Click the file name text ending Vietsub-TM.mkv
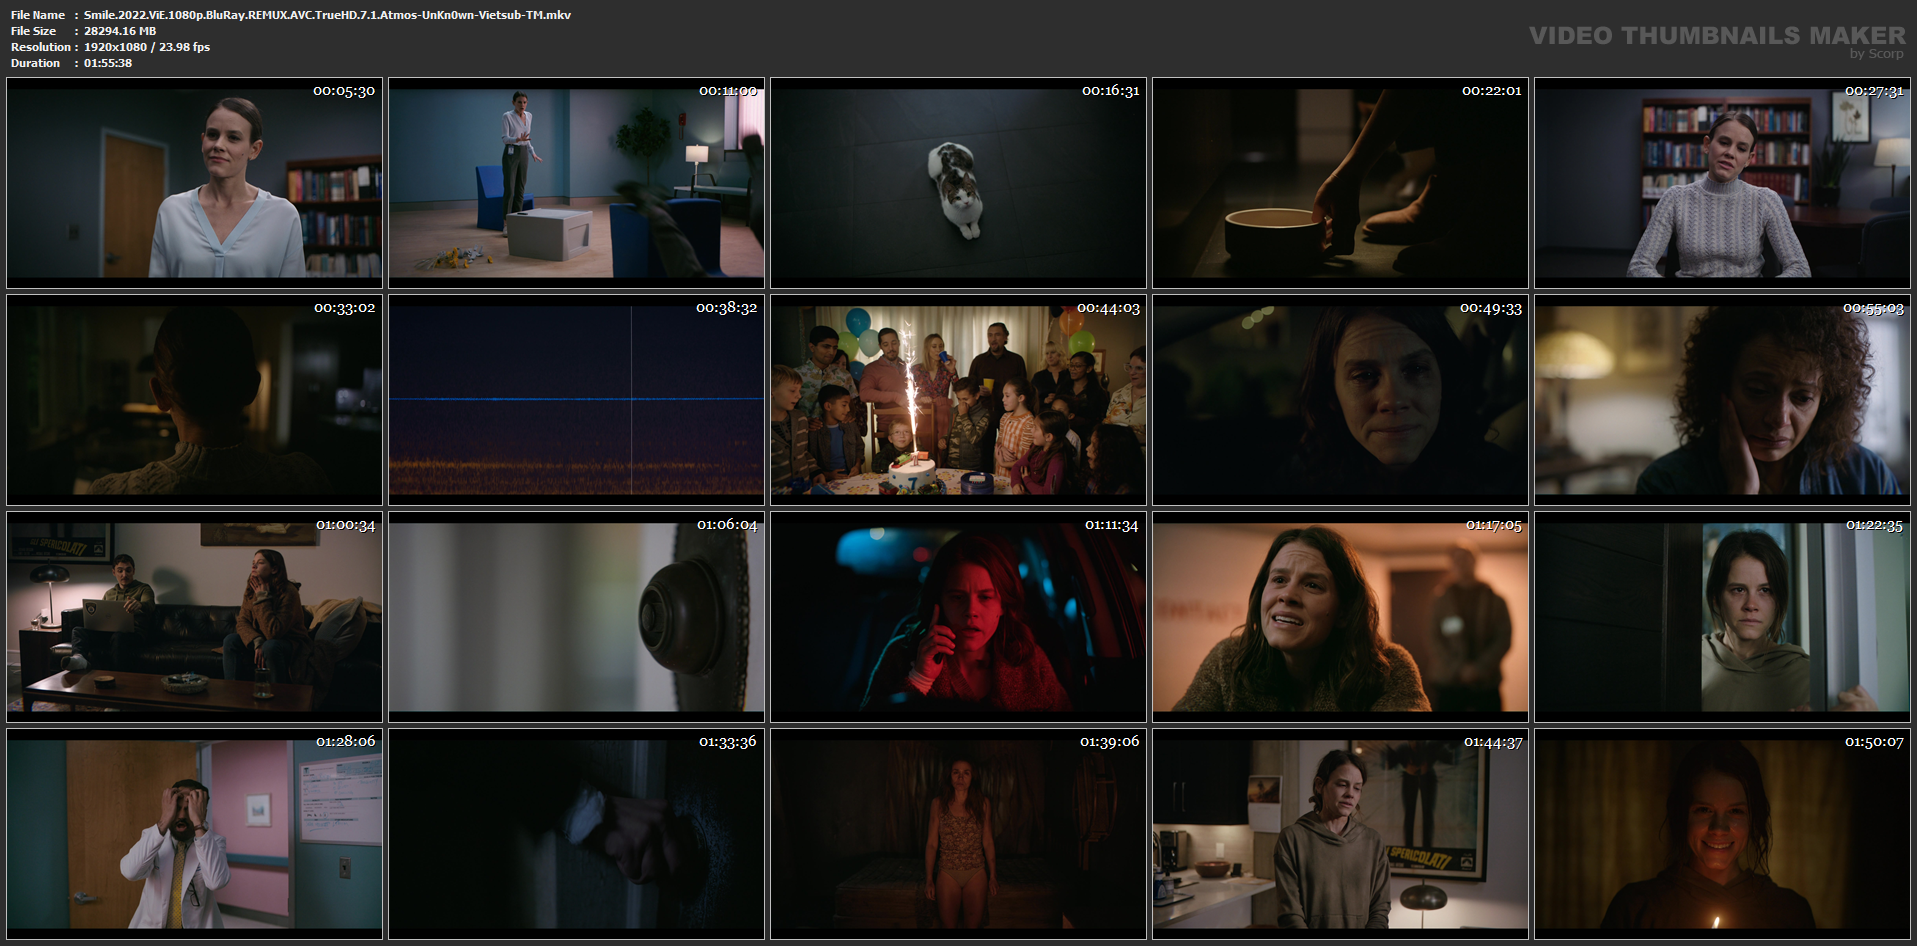 pos(327,15)
